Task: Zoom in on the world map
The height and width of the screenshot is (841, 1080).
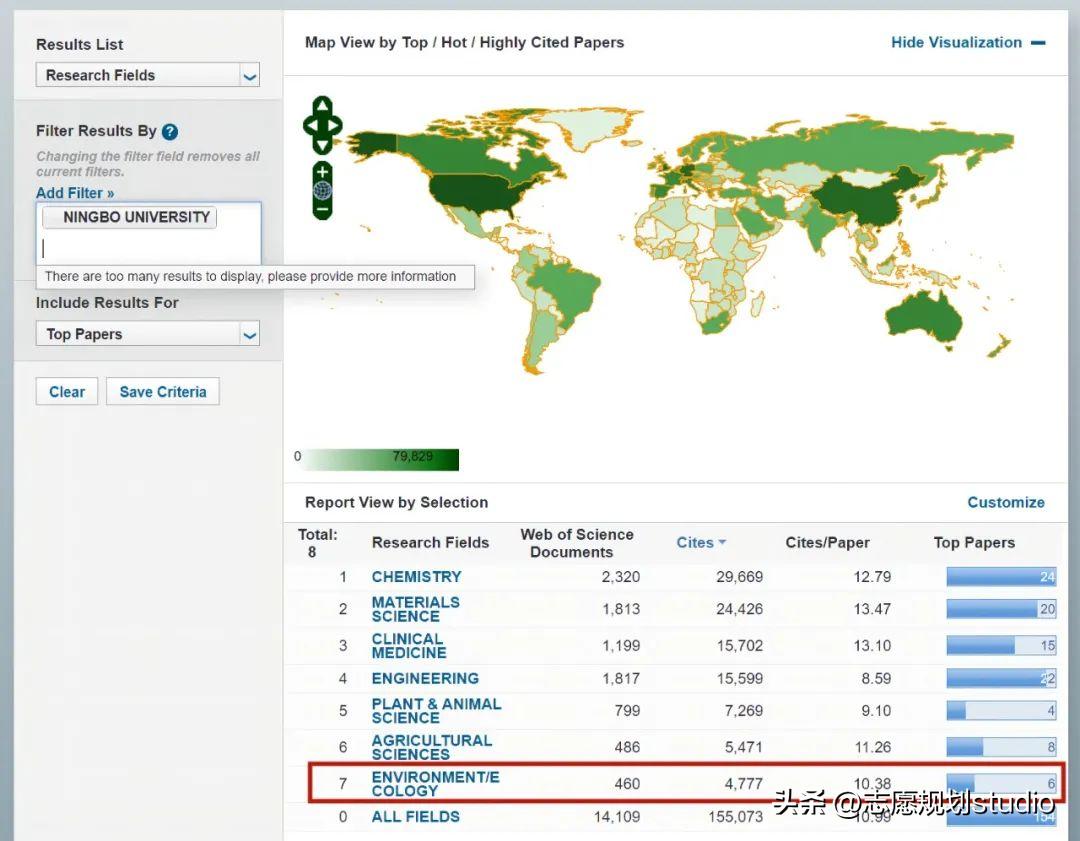Action: tap(322, 172)
